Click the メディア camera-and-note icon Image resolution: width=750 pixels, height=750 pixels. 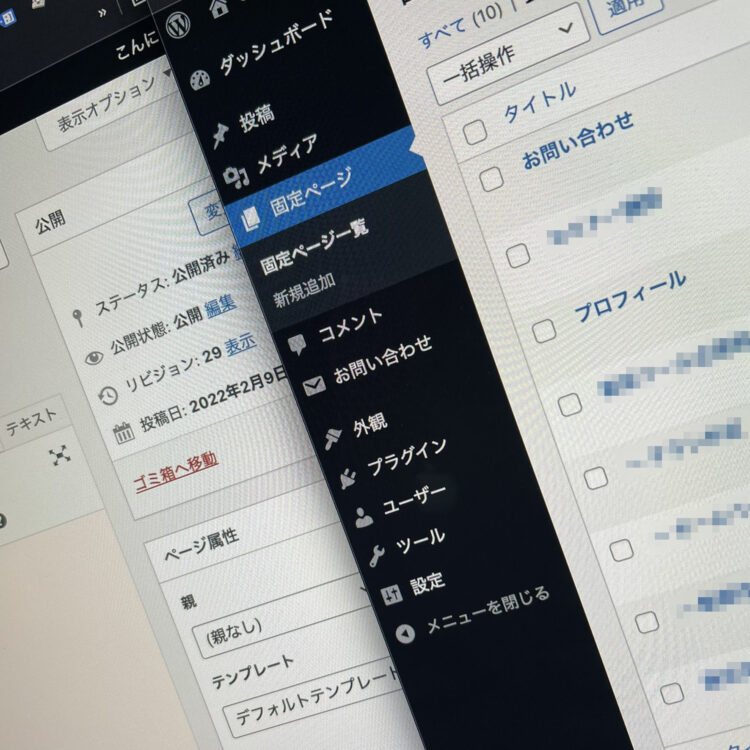tap(236, 177)
